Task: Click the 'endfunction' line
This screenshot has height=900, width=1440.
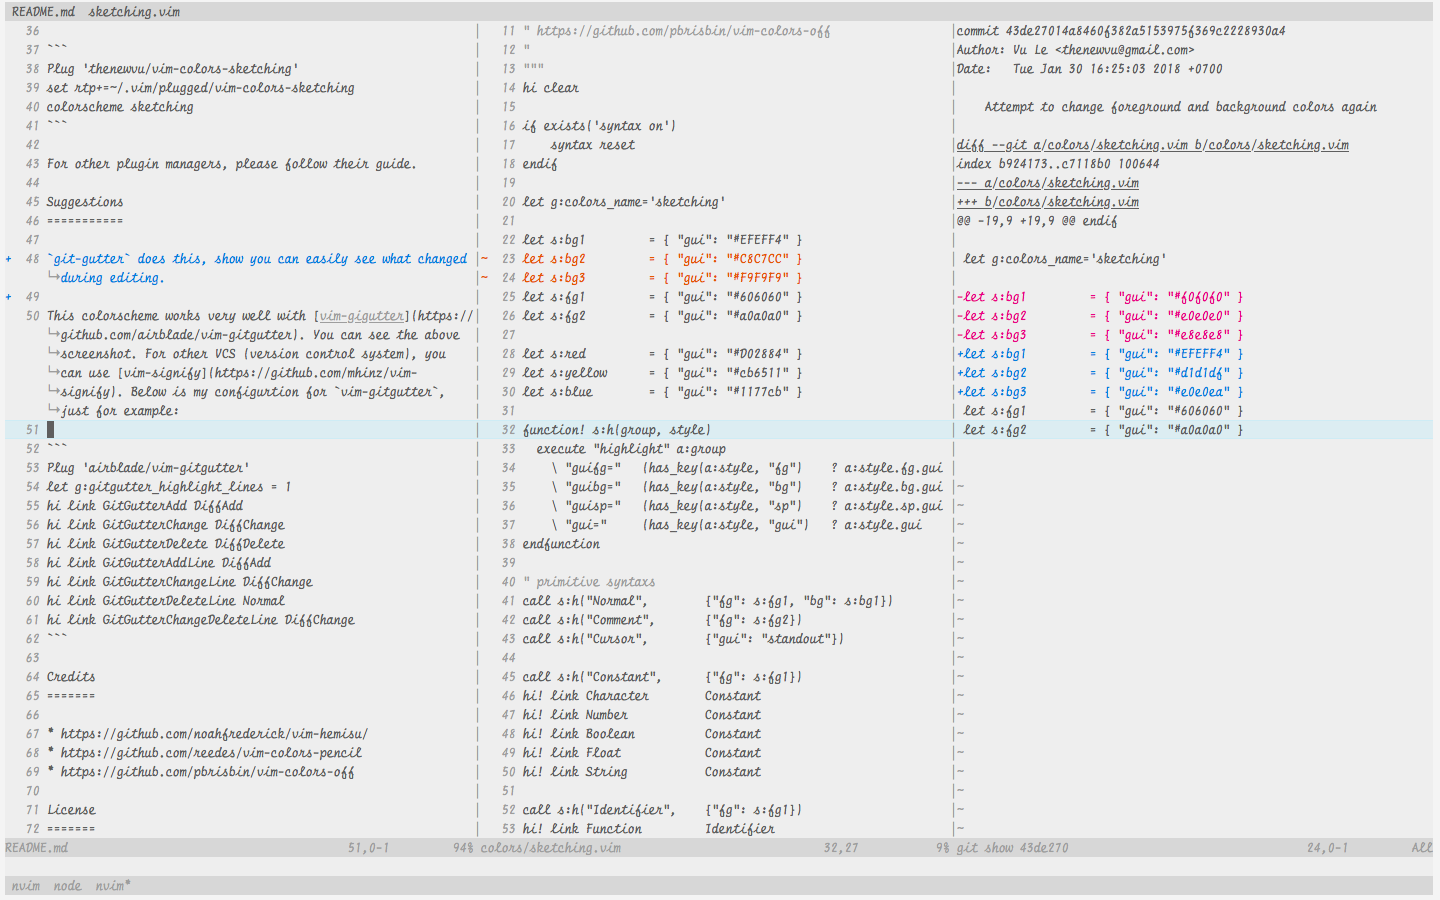Action: tap(561, 544)
